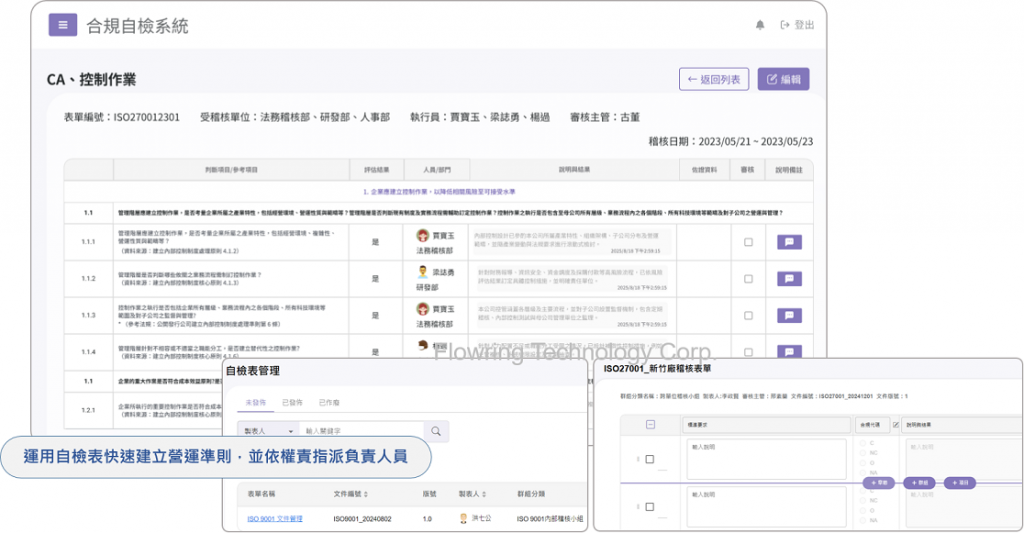Switch to the 已發佈 tab
Image resolution: width=1024 pixels, height=533 pixels.
coord(294,402)
